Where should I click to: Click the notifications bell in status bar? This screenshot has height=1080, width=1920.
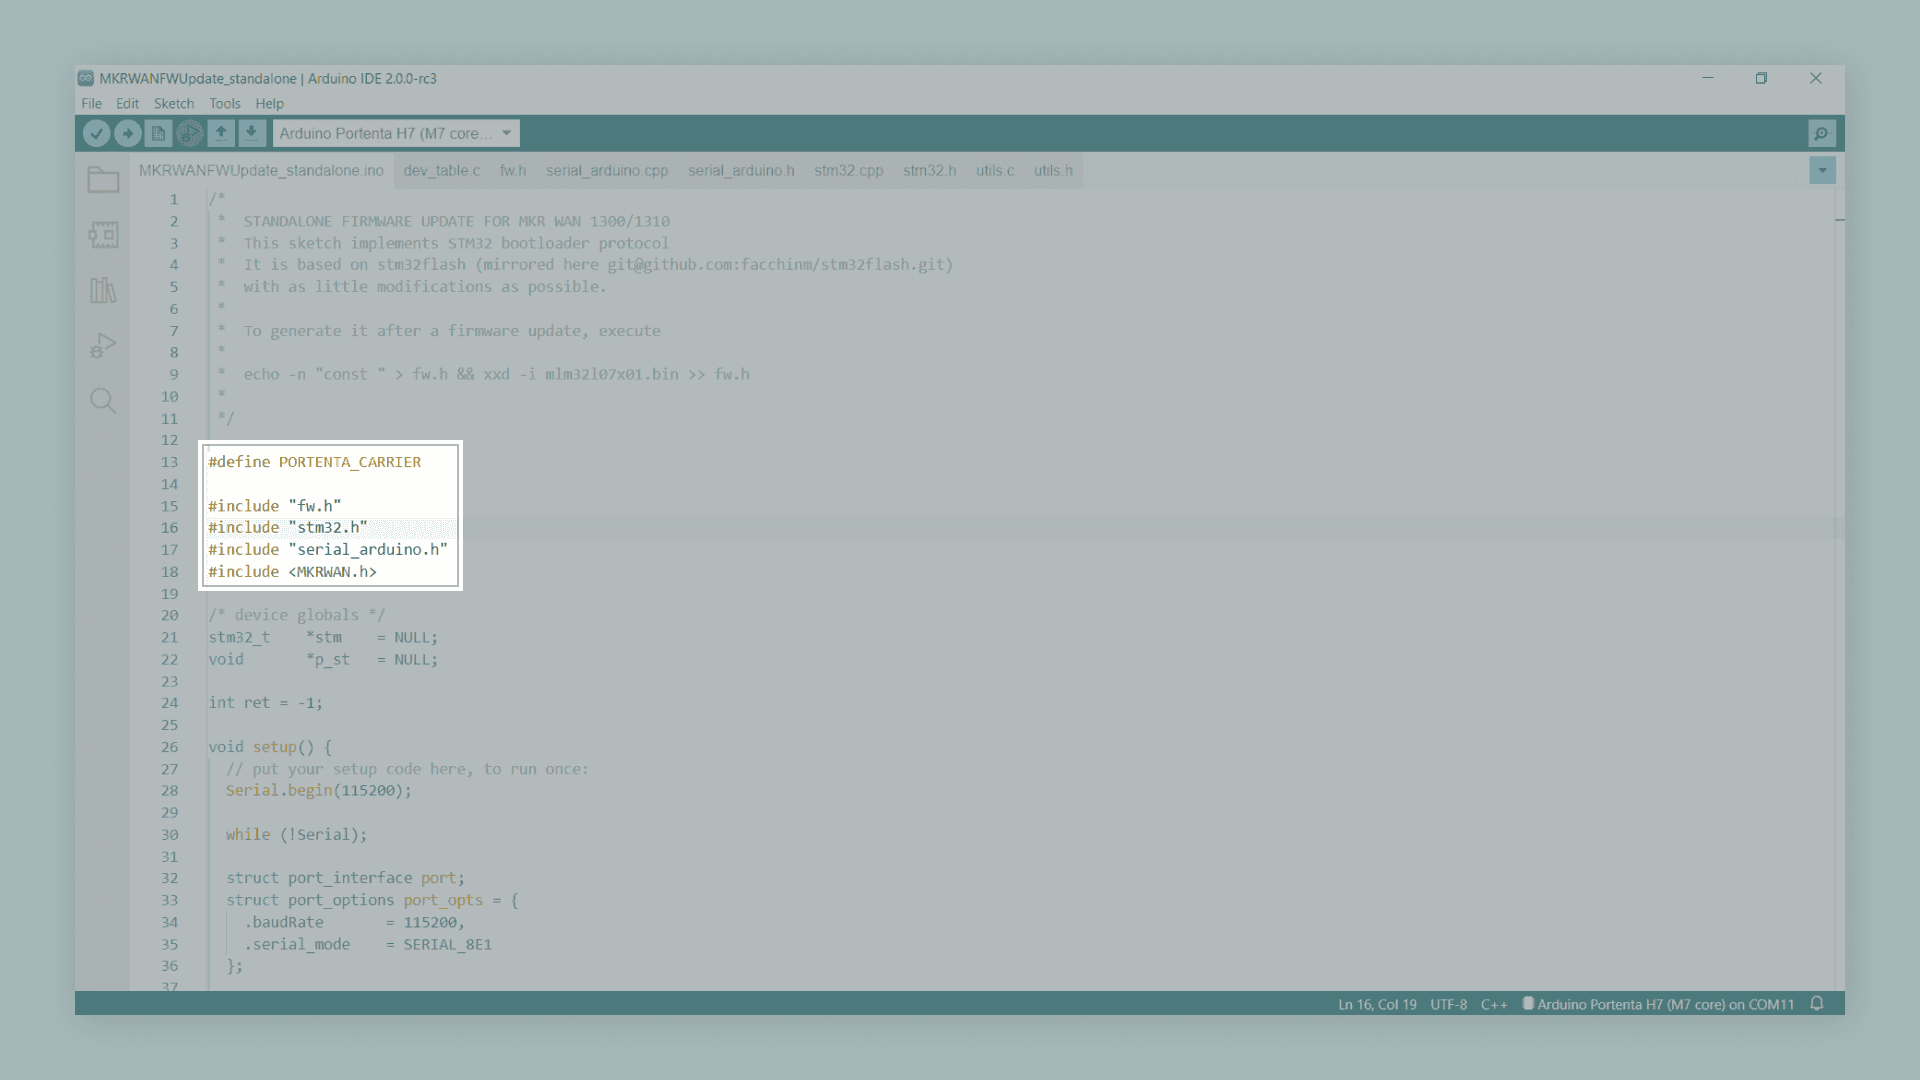pyautogui.click(x=1817, y=1004)
